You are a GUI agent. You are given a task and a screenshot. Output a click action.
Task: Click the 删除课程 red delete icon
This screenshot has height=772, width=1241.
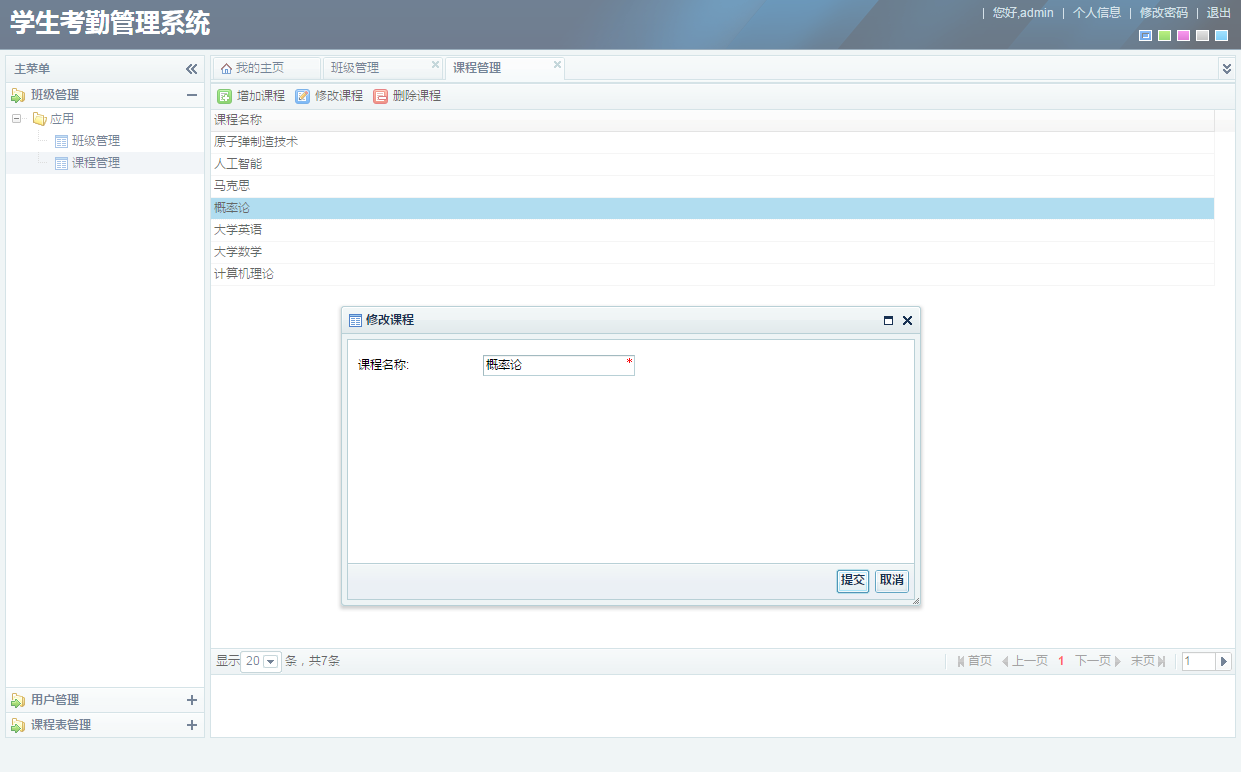[x=380, y=97]
